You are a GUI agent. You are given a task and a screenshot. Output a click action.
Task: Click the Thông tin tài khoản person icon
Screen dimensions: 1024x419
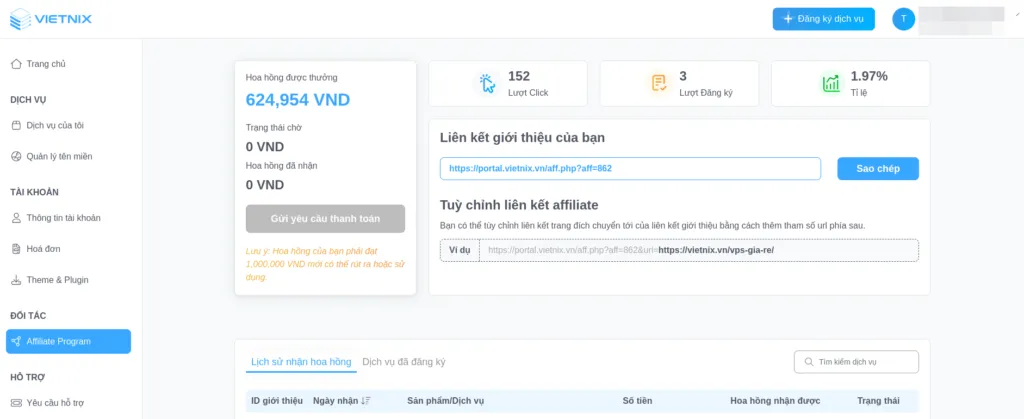(16, 218)
